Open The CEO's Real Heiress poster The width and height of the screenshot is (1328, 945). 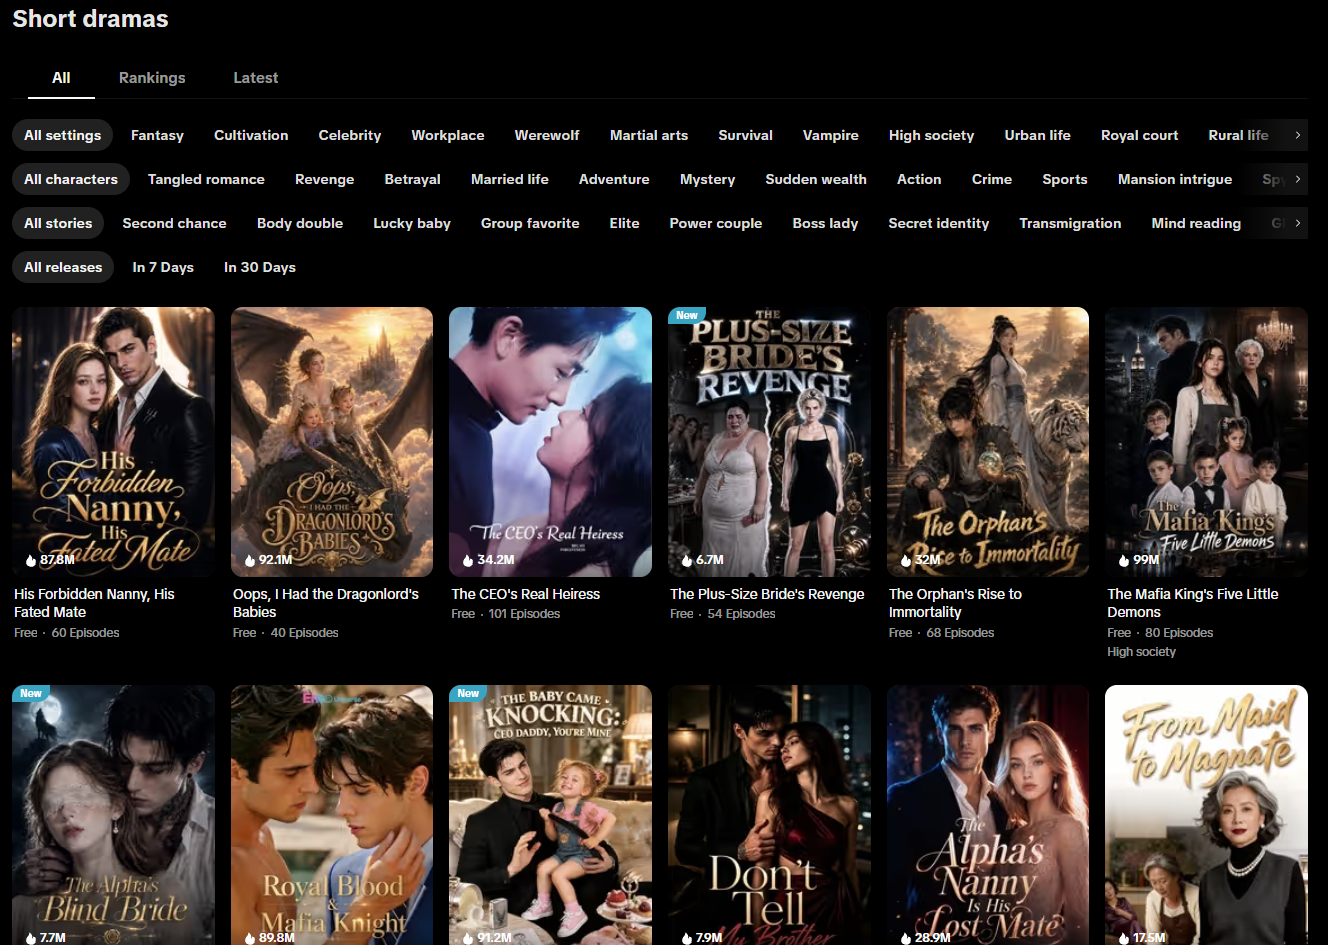(550, 442)
